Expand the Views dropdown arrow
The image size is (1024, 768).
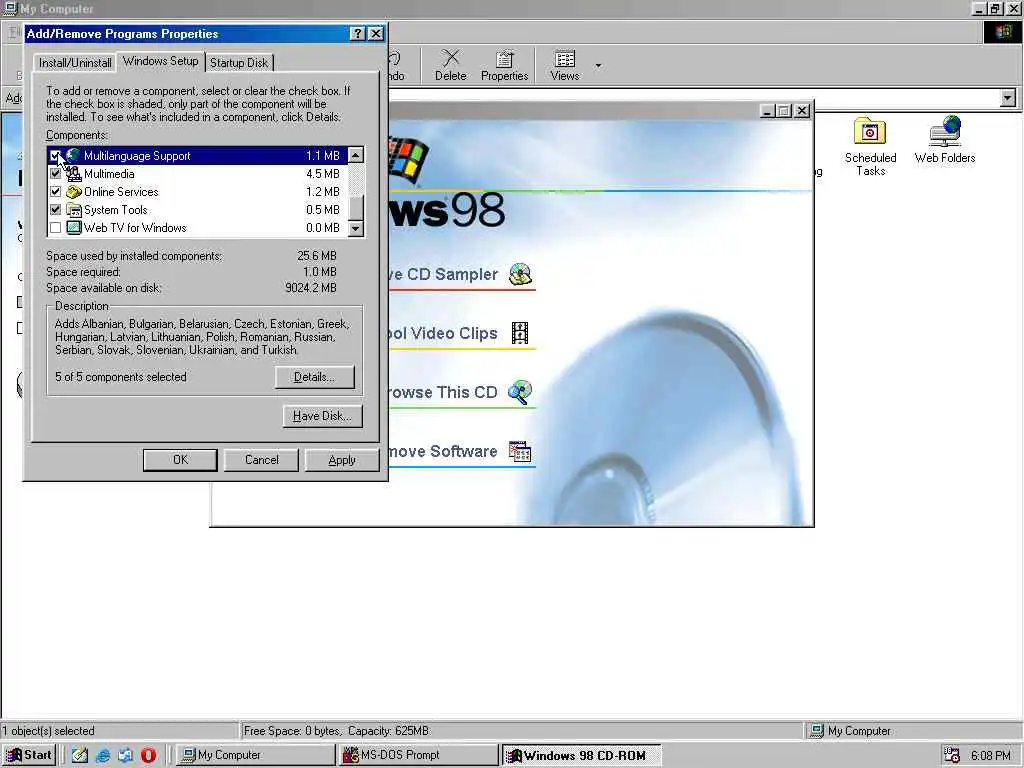click(x=598, y=65)
